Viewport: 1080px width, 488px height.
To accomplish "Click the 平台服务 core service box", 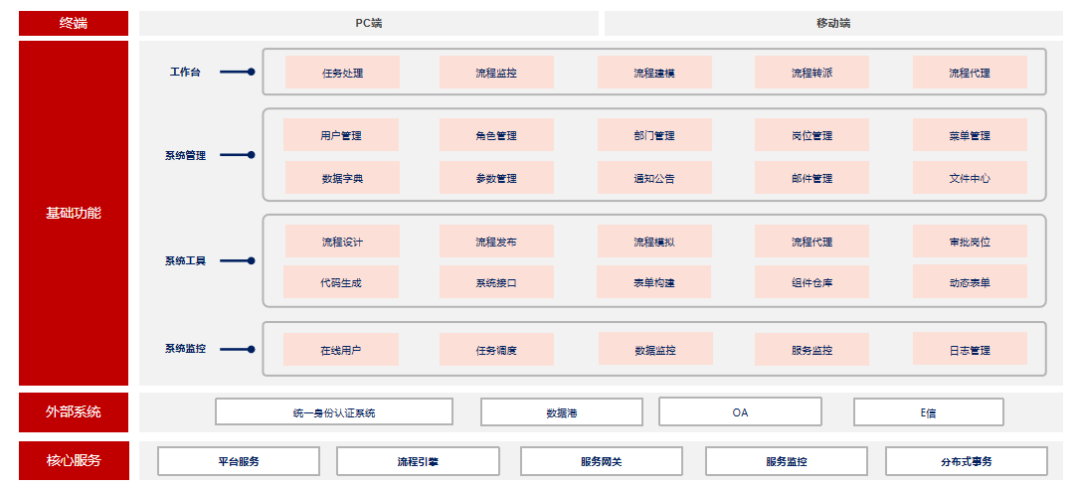I will [x=238, y=461].
